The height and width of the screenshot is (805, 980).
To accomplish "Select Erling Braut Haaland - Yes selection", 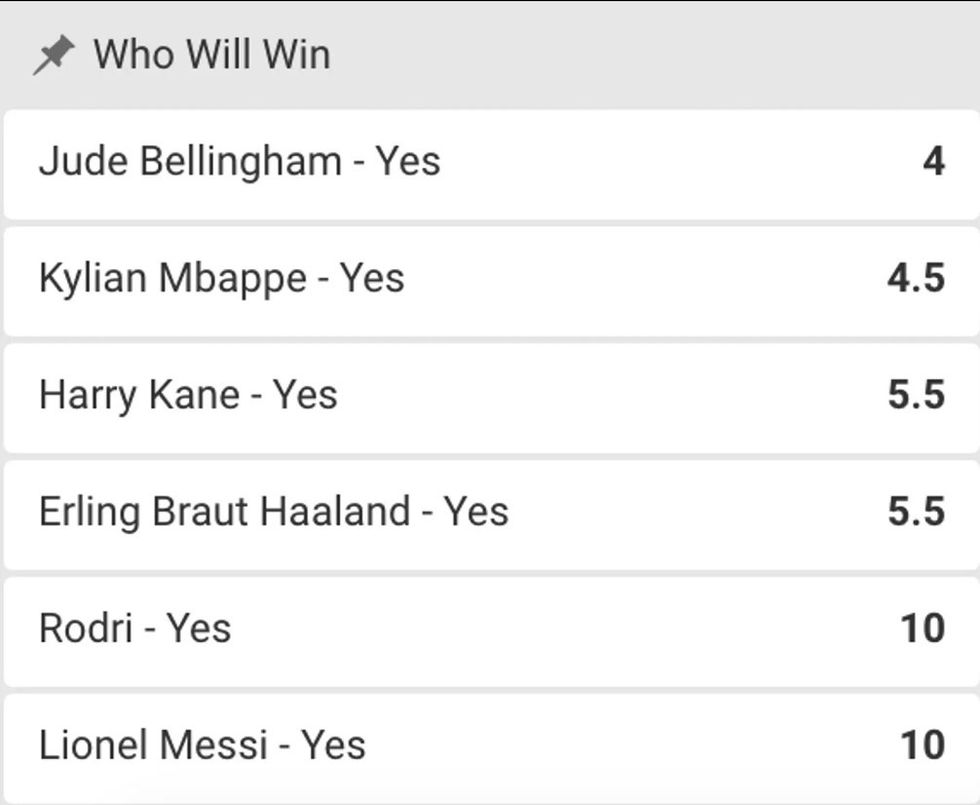I will pos(273,512).
